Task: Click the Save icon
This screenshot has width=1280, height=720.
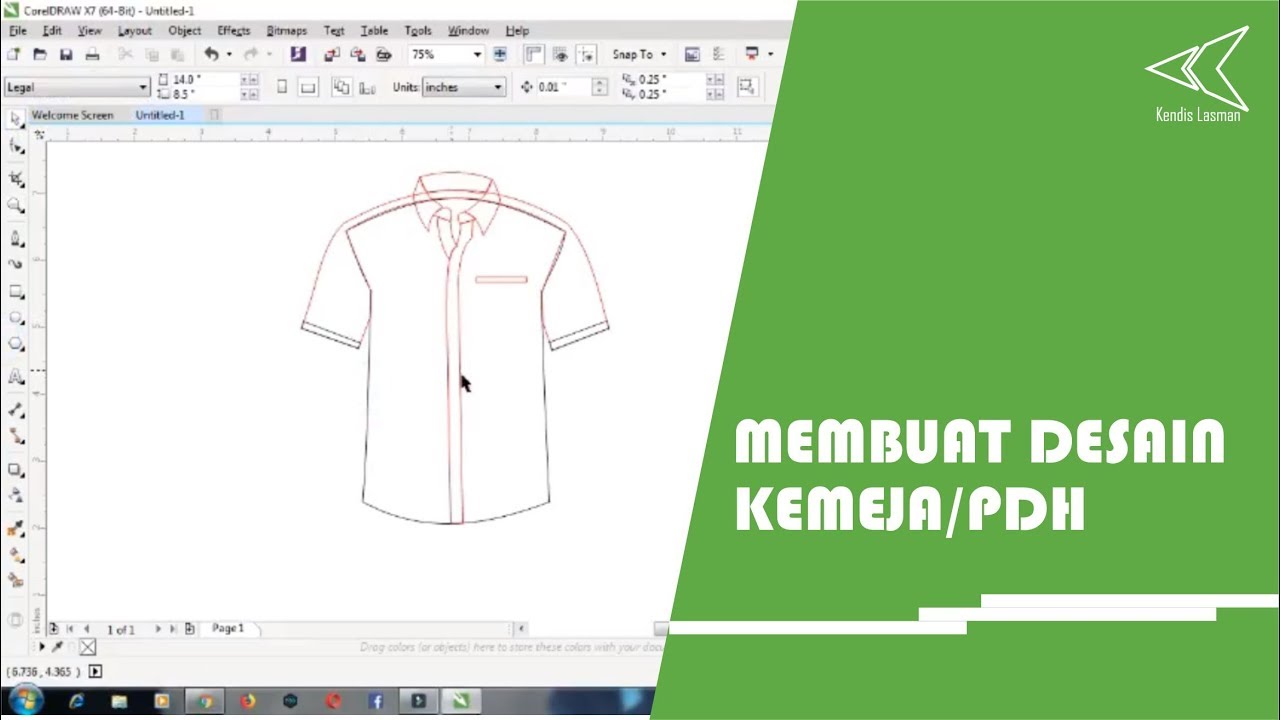Action: pos(66,54)
